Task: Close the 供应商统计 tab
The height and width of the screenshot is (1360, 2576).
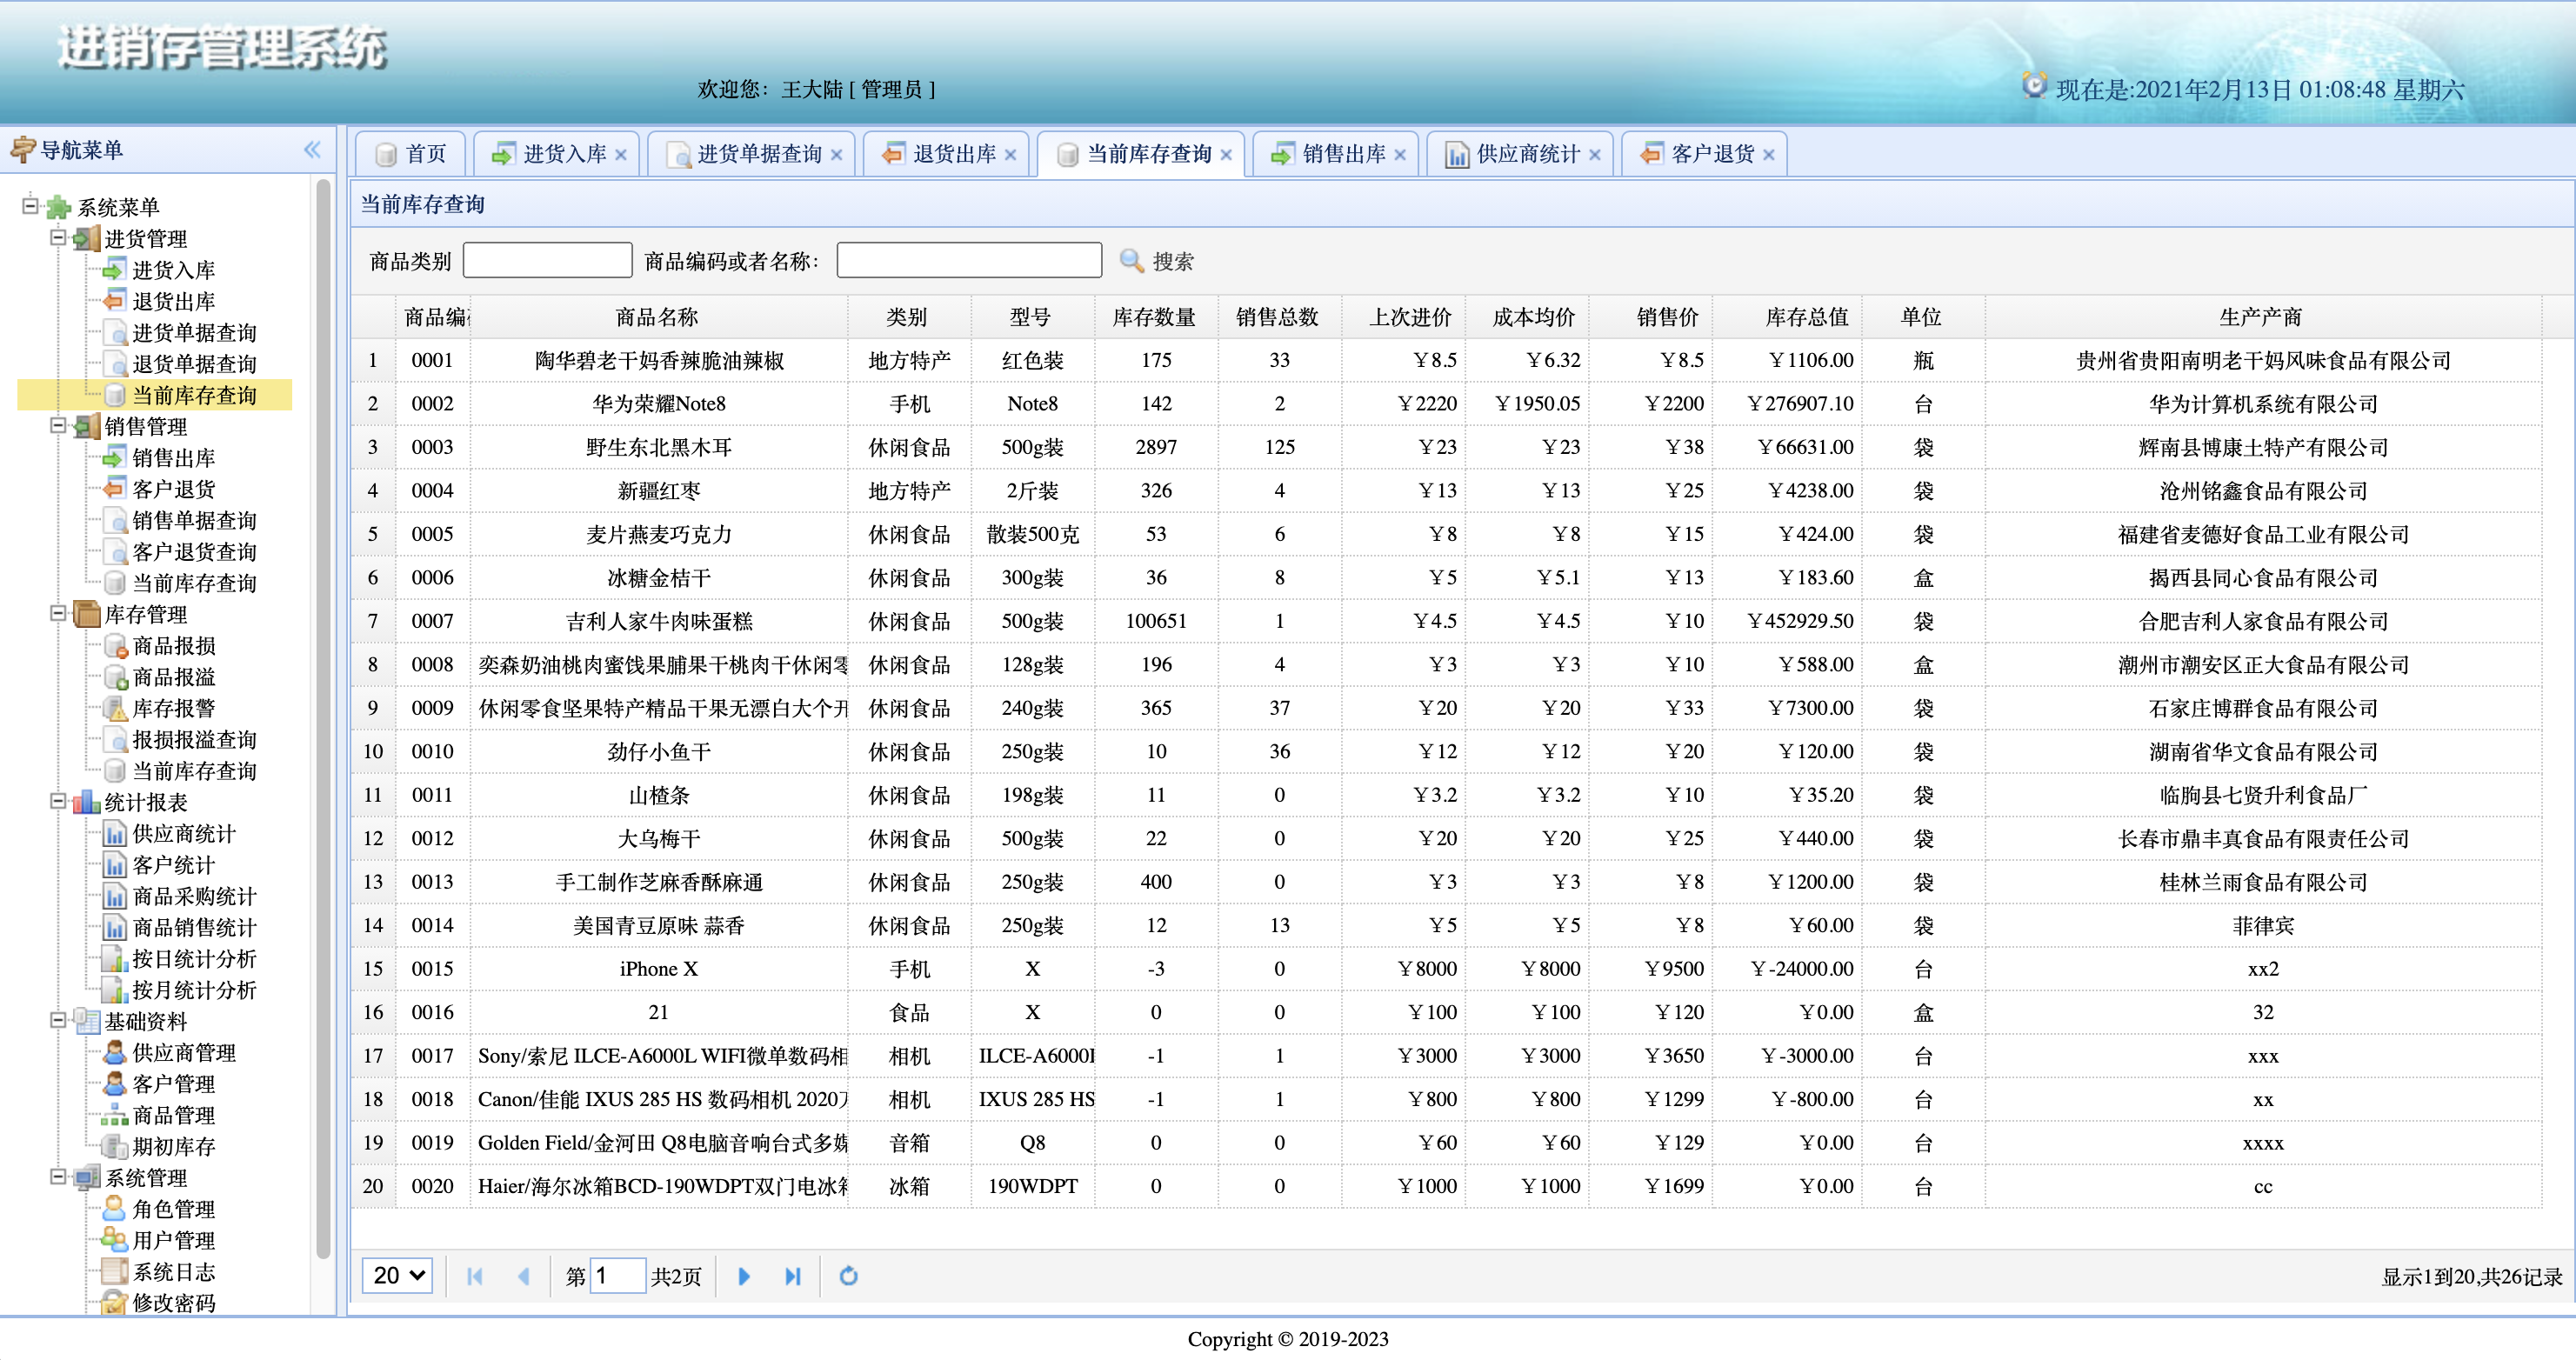Action: pos(1595,155)
